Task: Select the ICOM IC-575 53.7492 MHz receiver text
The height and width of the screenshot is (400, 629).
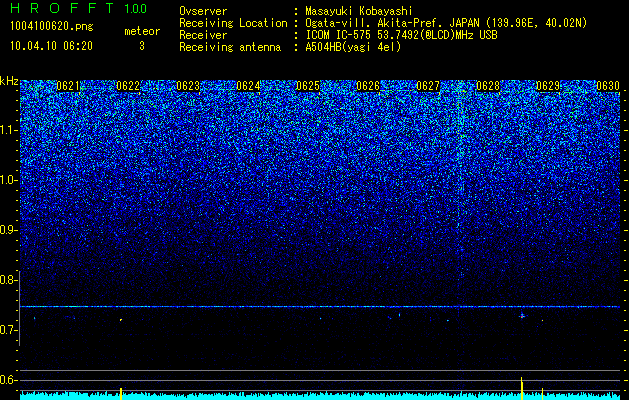Action: [401, 35]
